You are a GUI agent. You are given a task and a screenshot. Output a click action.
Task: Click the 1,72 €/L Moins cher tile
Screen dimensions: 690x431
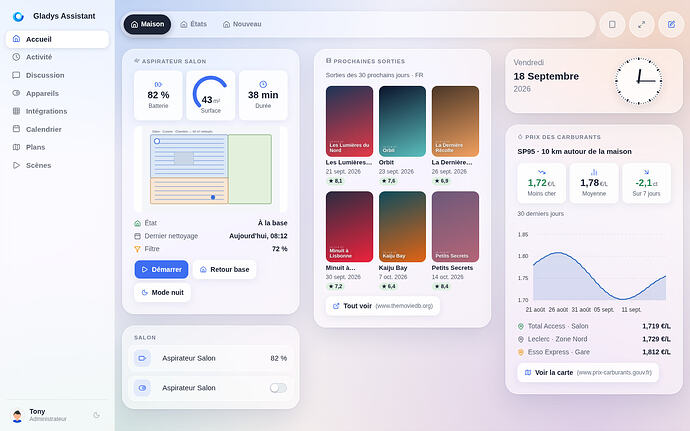[541, 183]
